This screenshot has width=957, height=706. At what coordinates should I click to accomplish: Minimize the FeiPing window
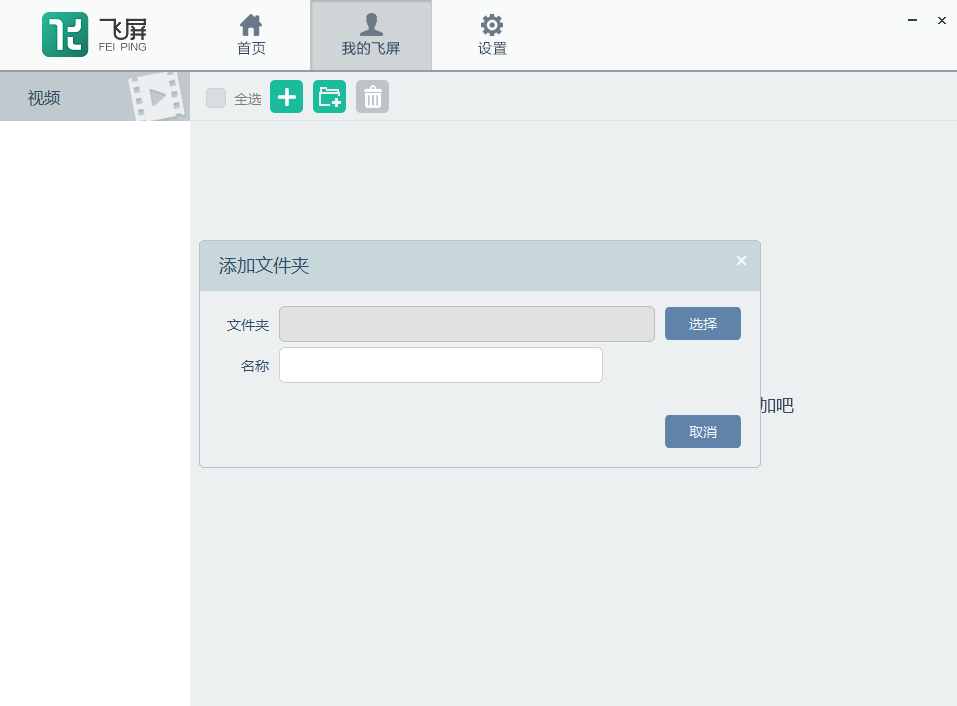coord(912,20)
